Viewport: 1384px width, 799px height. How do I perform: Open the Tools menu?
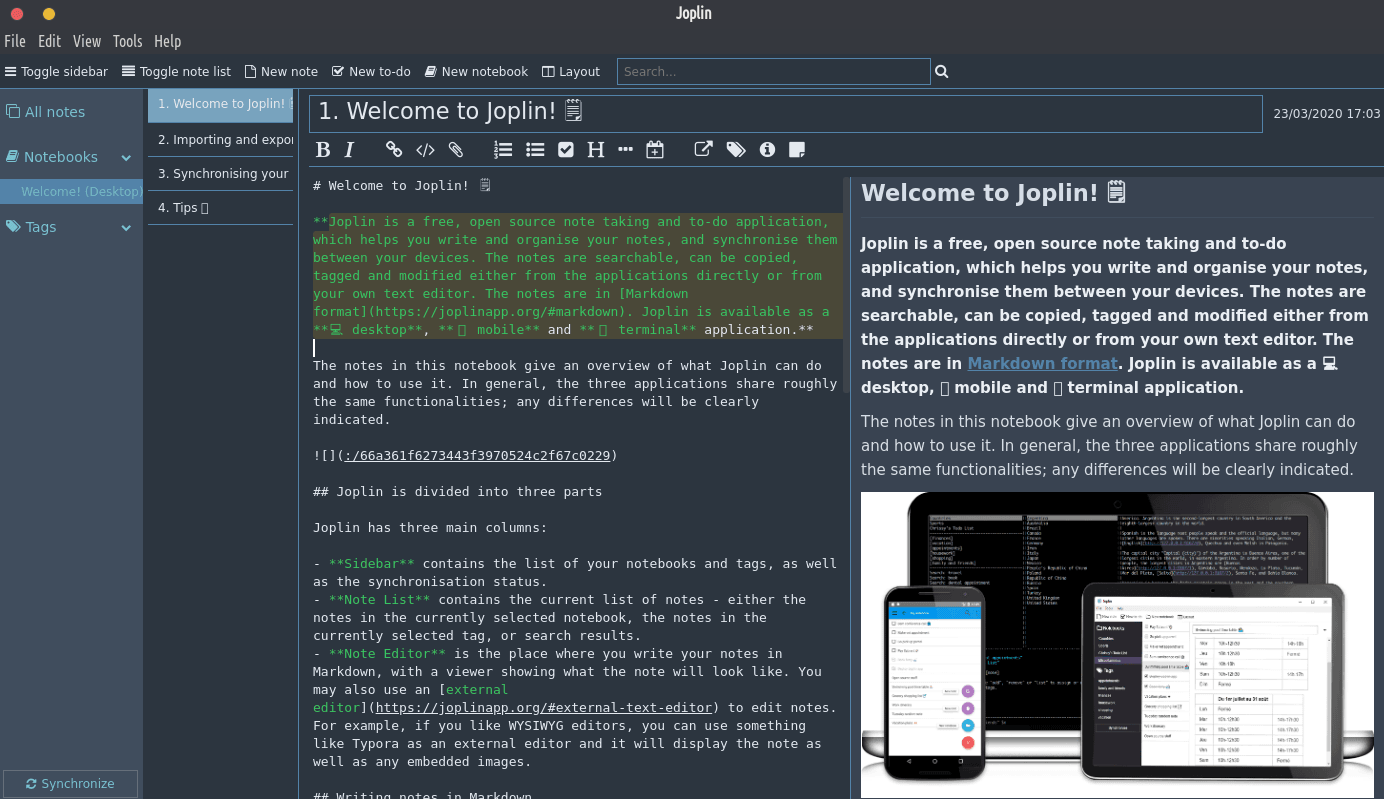point(127,41)
